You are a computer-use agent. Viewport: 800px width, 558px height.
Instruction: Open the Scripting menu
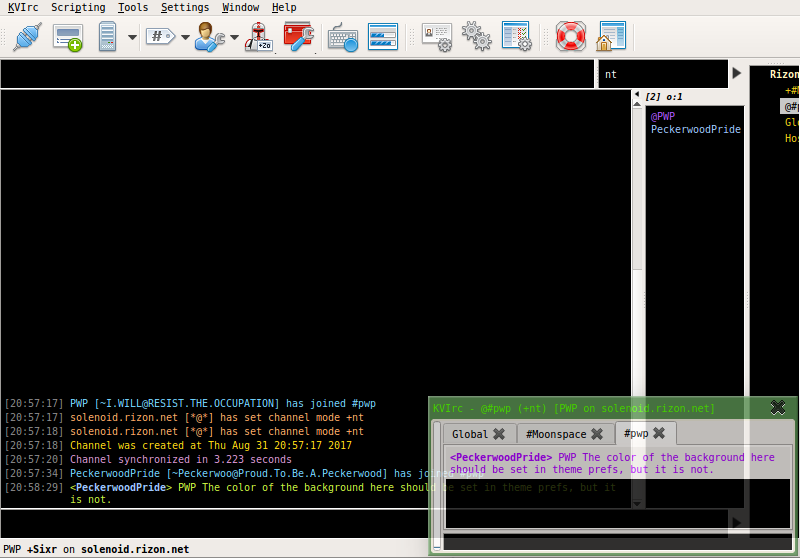click(x=78, y=7)
